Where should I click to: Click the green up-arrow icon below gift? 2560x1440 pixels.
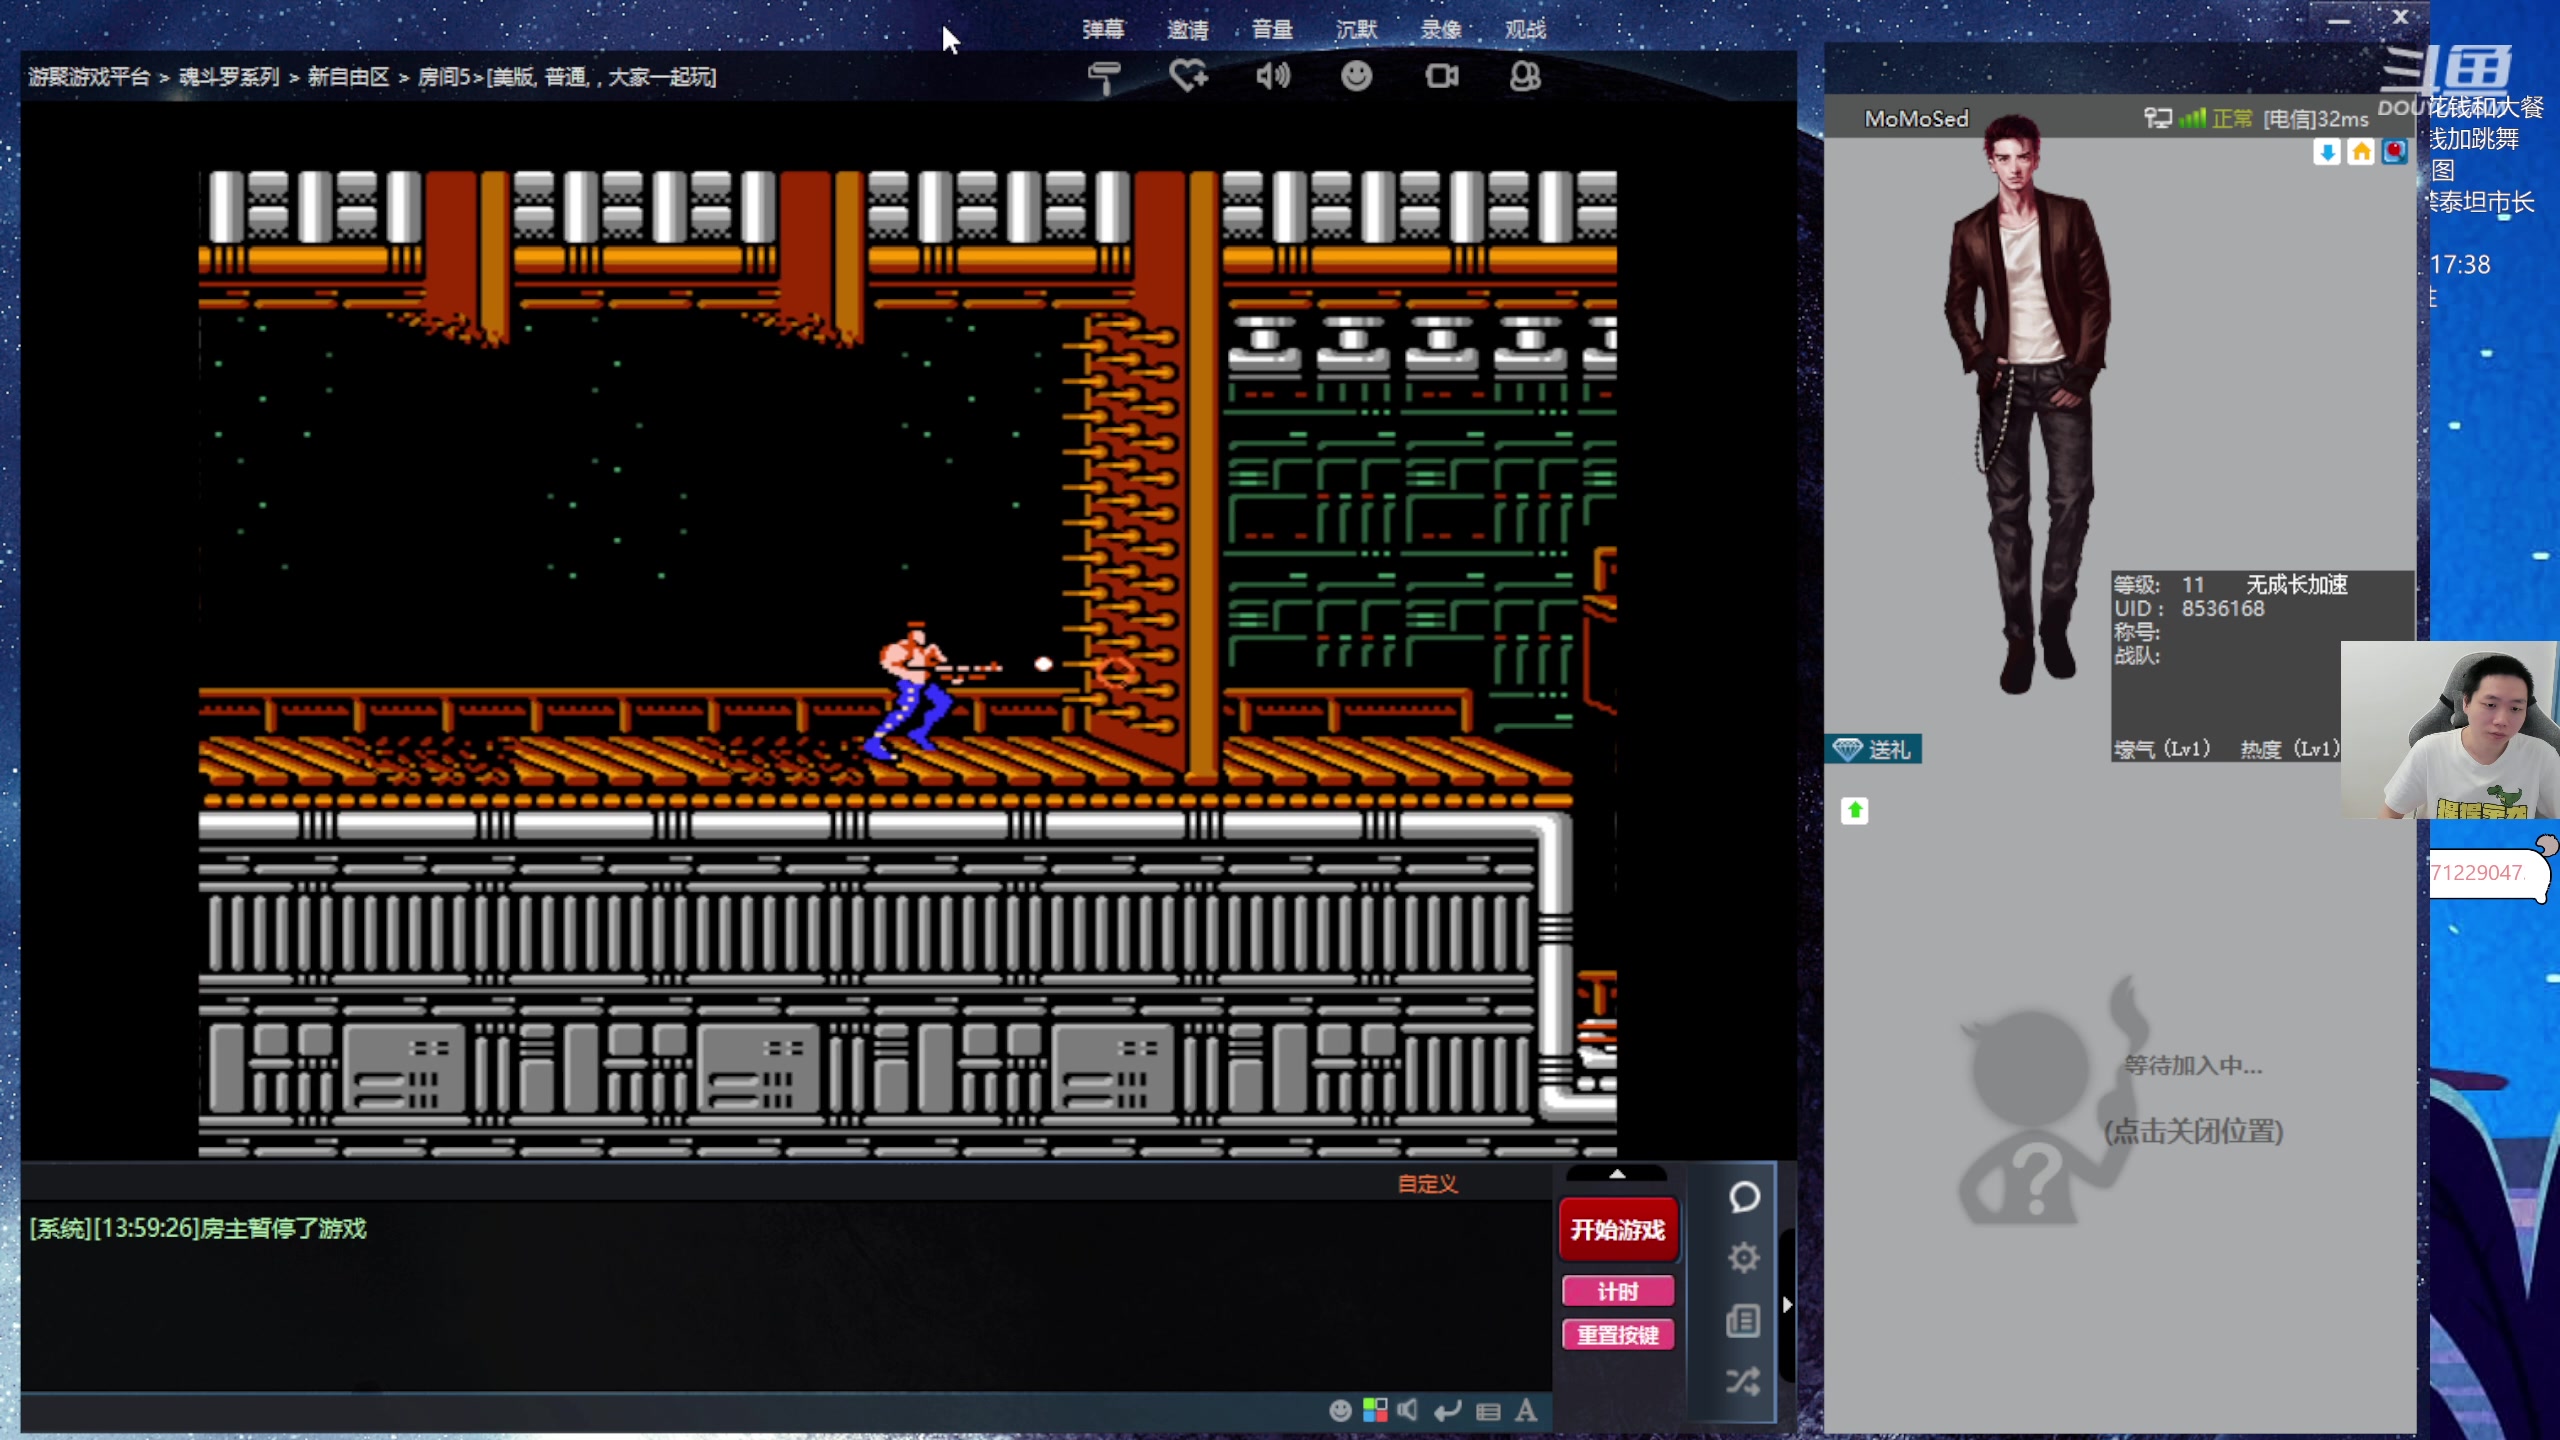(1855, 810)
